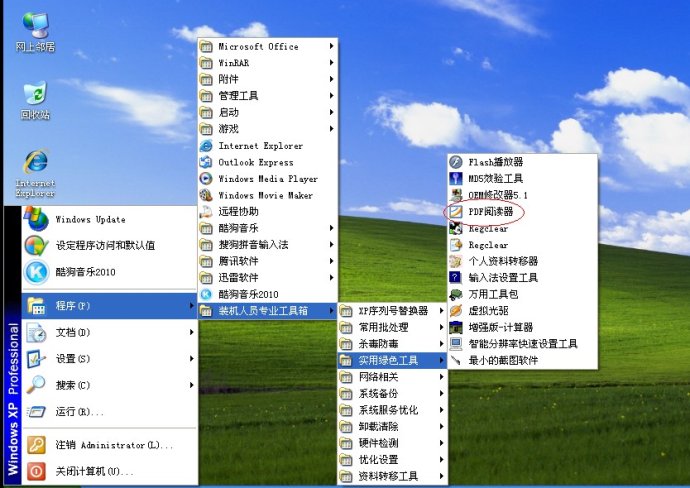The width and height of the screenshot is (690, 488).
Task: Launch 远程协助 remote assistance
Action: click(x=268, y=212)
